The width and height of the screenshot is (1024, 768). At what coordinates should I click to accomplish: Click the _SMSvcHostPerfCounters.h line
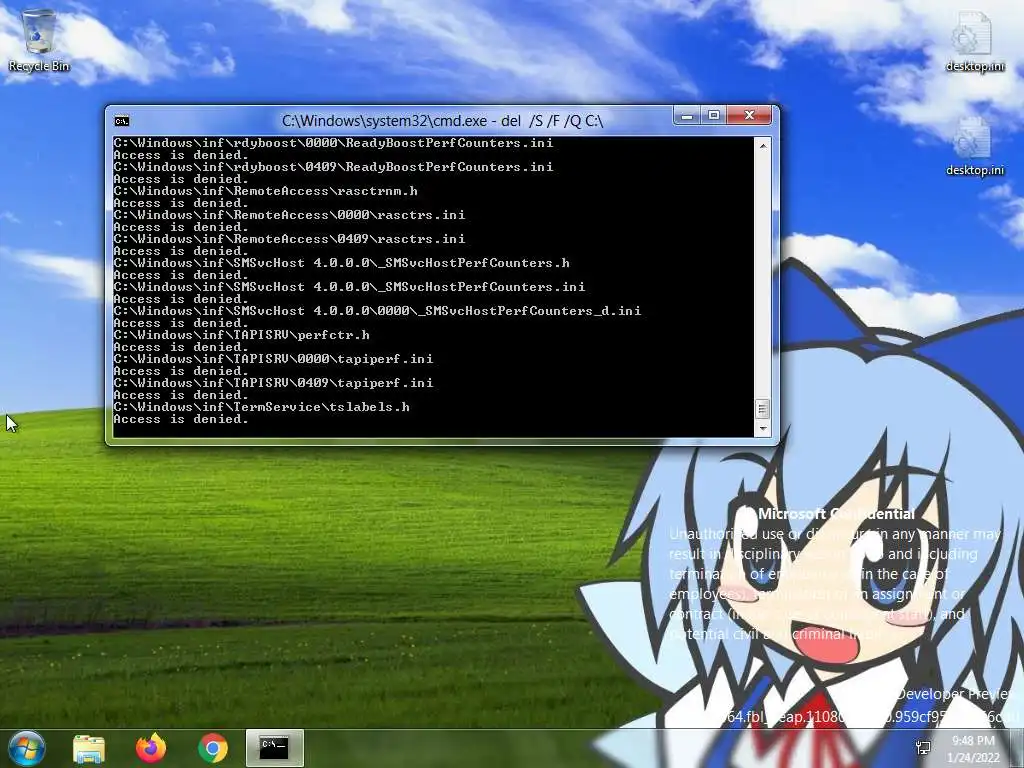coord(341,263)
